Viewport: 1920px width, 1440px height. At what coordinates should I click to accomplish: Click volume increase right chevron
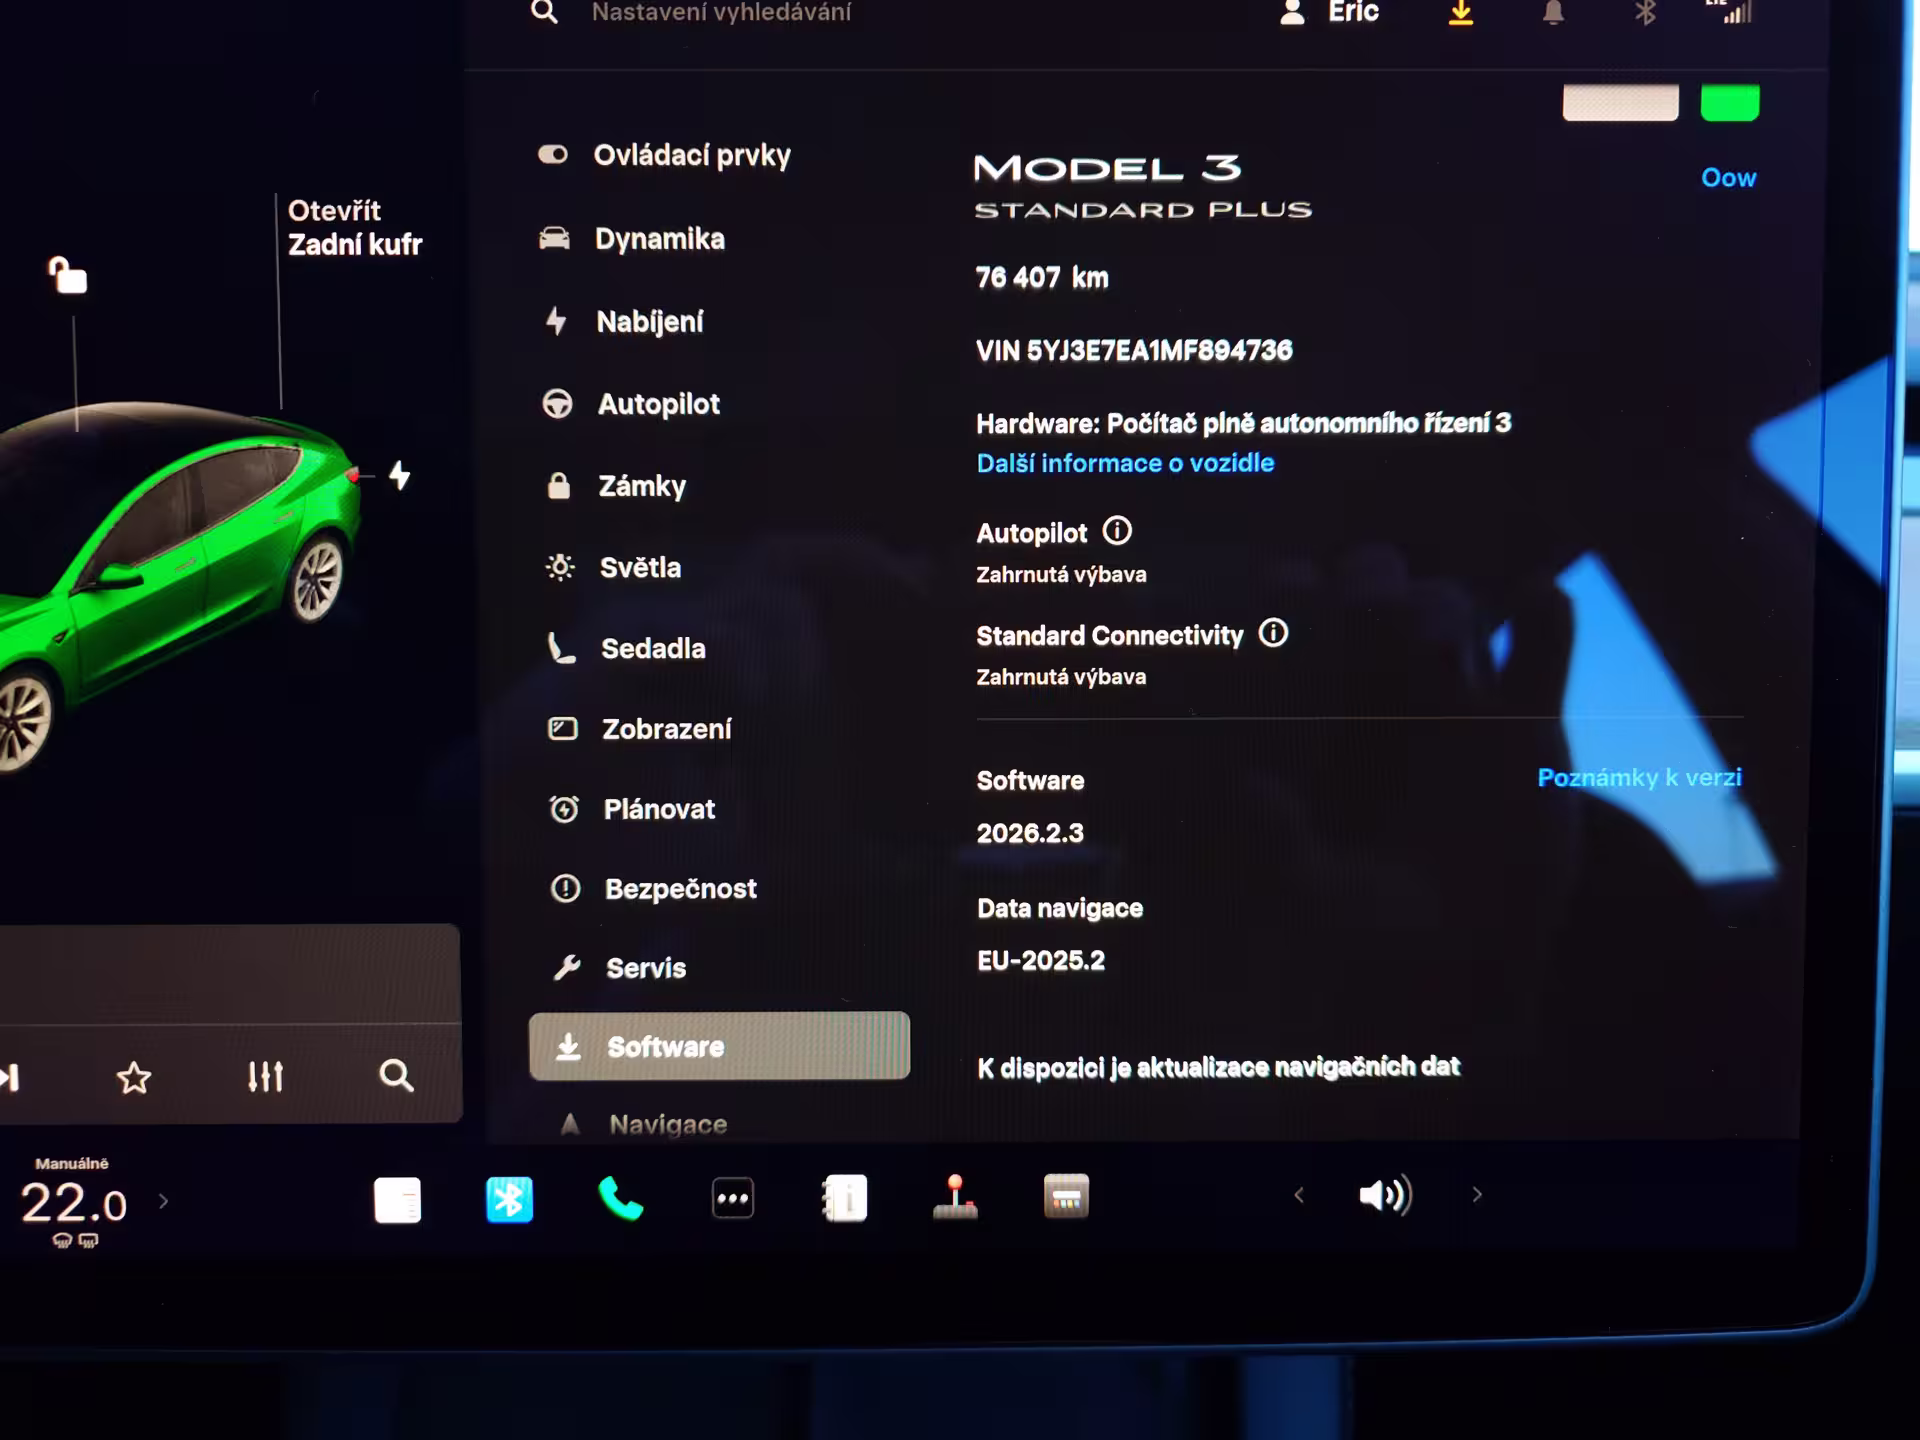tap(1477, 1195)
